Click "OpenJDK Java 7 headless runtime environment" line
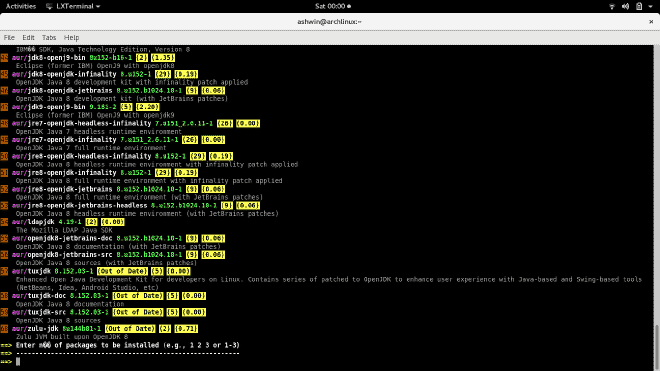This screenshot has width=660, height=371. 99,132
